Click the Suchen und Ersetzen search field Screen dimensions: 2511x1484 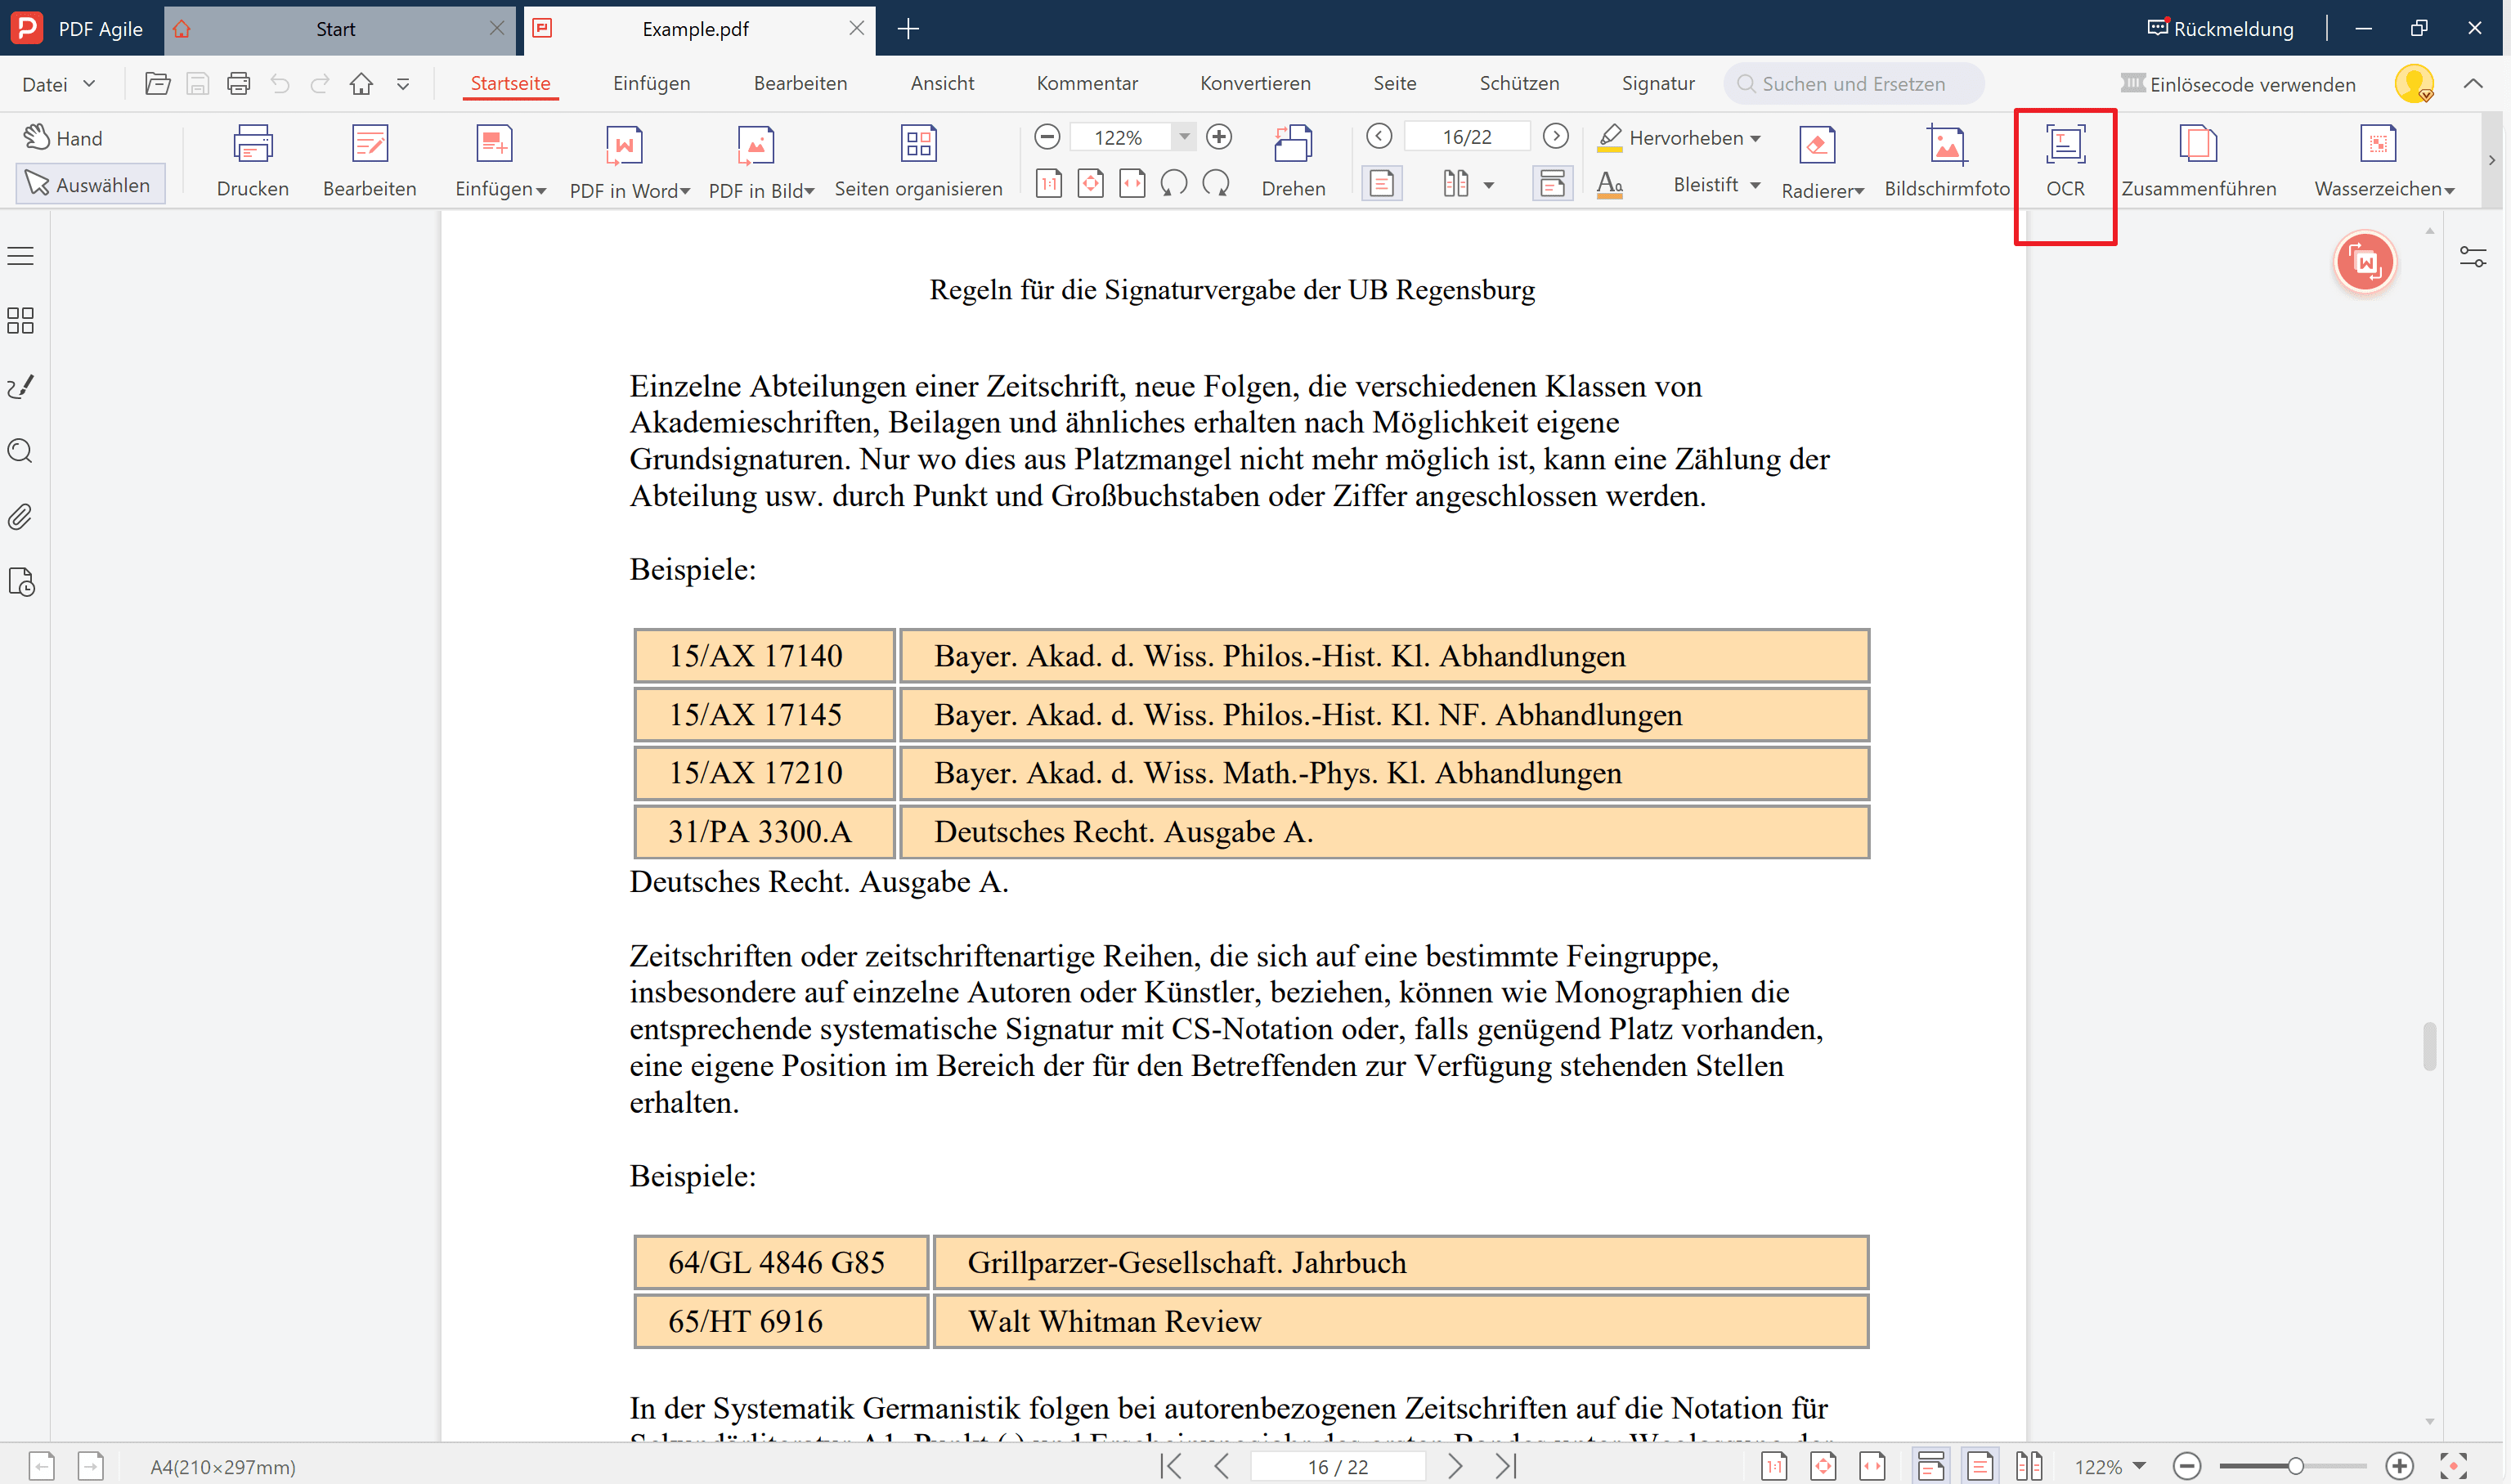1853,84
